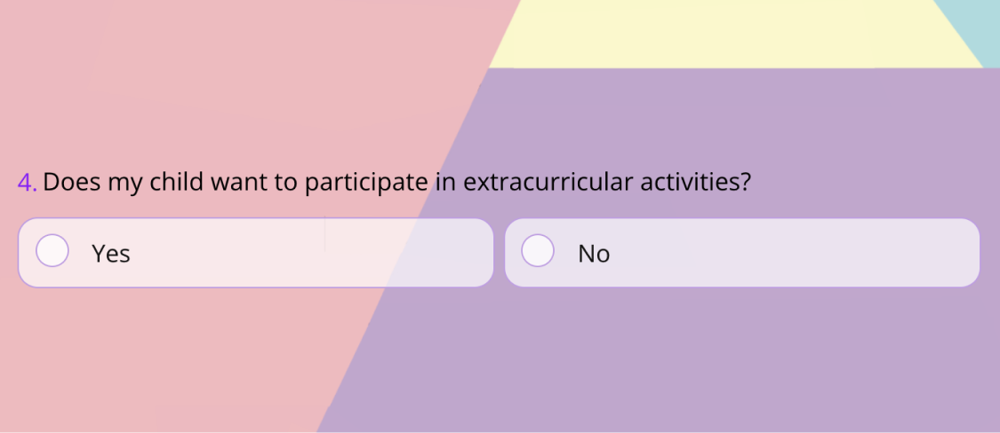This screenshot has width=1000, height=433.
Task: Click the purple question number 4
Action: click(x=27, y=182)
